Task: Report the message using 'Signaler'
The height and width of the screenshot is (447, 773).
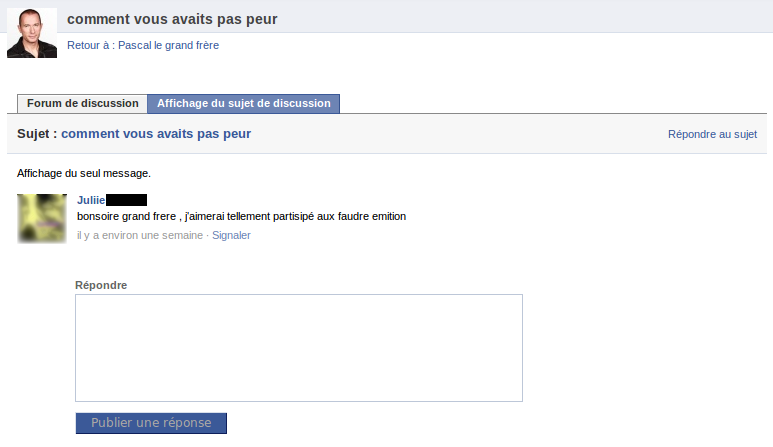Action: pyautogui.click(x=231, y=235)
